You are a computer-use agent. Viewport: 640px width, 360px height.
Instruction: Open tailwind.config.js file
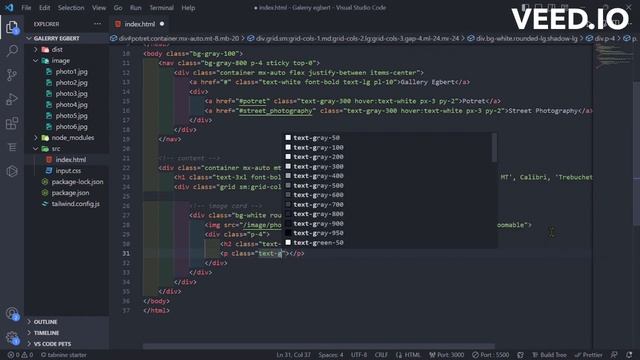[x=76, y=204]
